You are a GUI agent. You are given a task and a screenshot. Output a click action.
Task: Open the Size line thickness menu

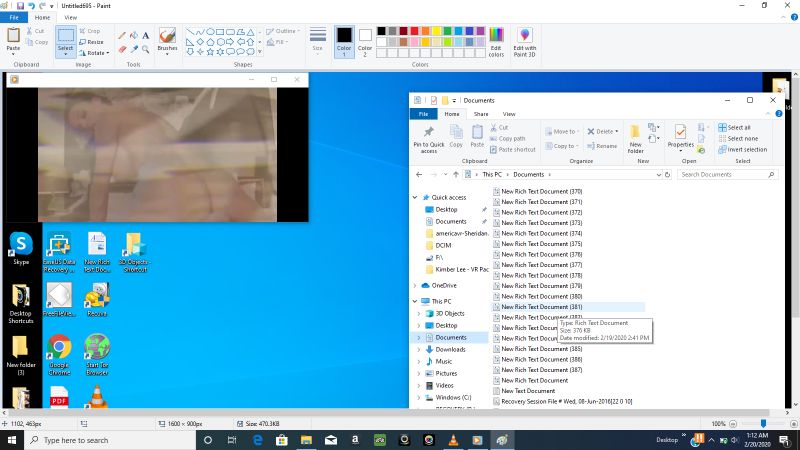click(317, 40)
